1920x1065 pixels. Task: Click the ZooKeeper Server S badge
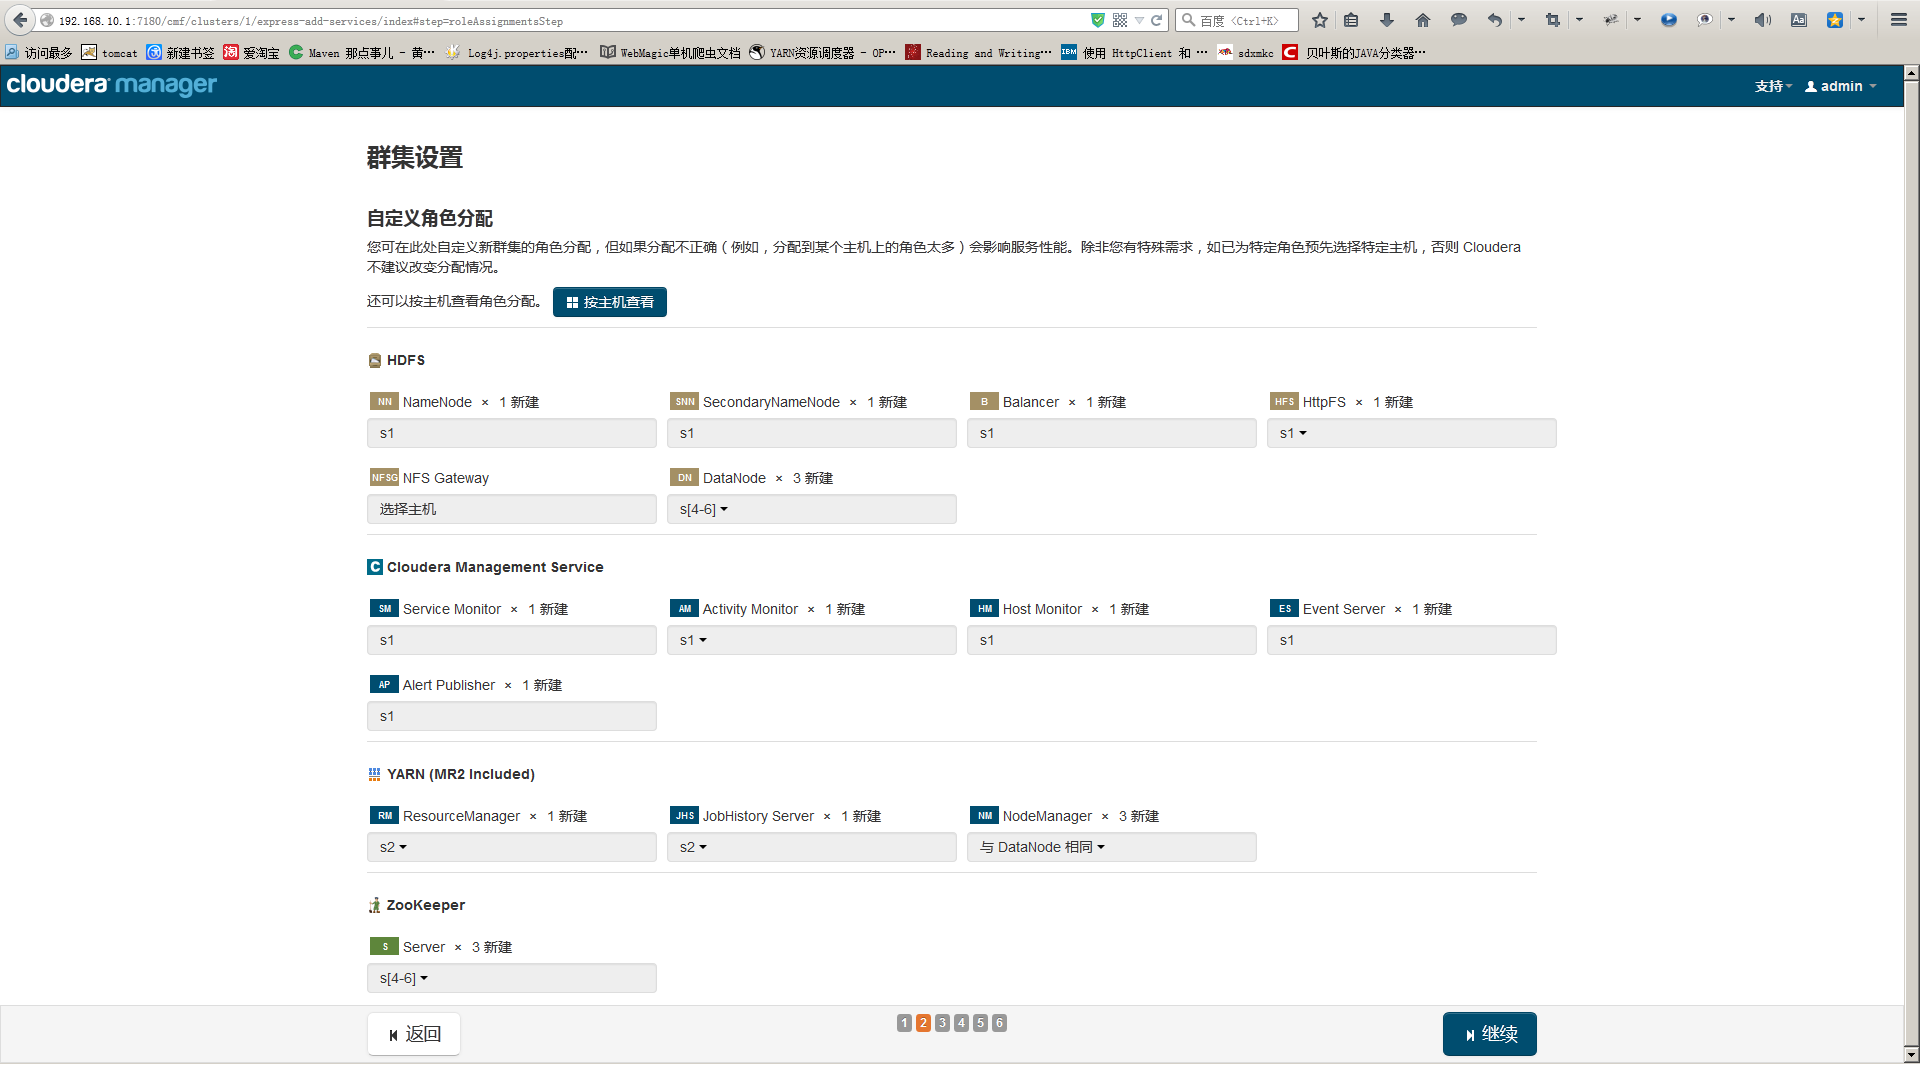(x=384, y=947)
